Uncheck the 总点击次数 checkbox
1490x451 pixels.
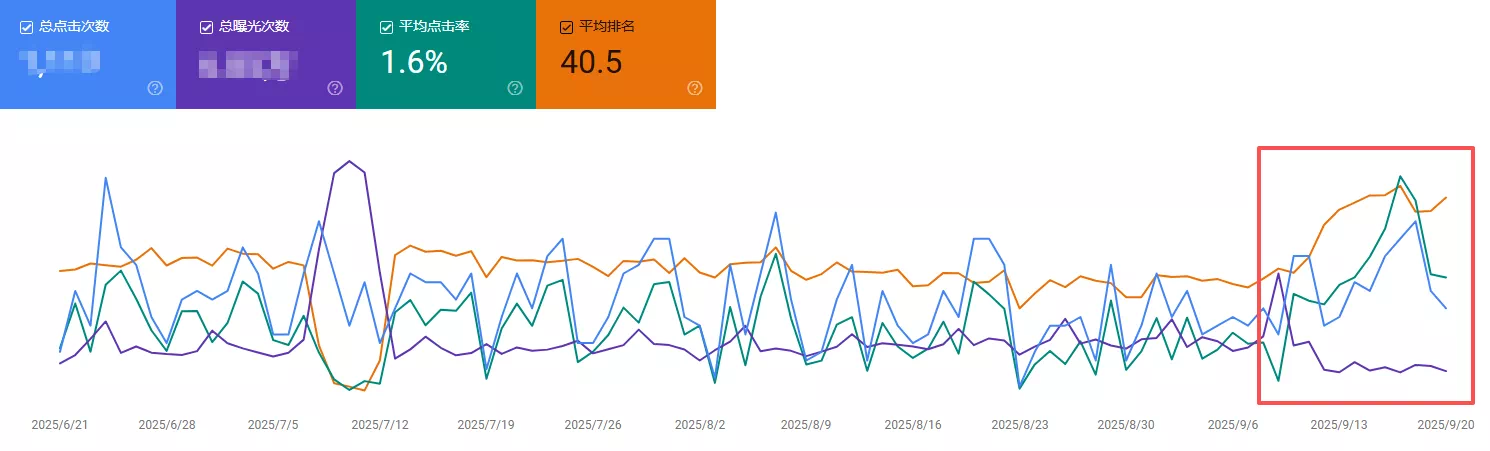tap(27, 27)
